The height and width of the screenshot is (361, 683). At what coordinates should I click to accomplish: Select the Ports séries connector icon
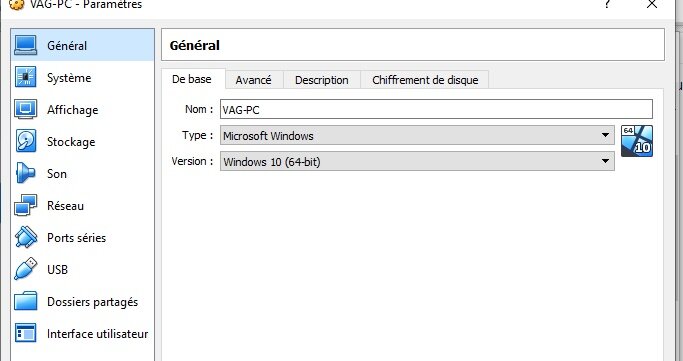coord(26,237)
